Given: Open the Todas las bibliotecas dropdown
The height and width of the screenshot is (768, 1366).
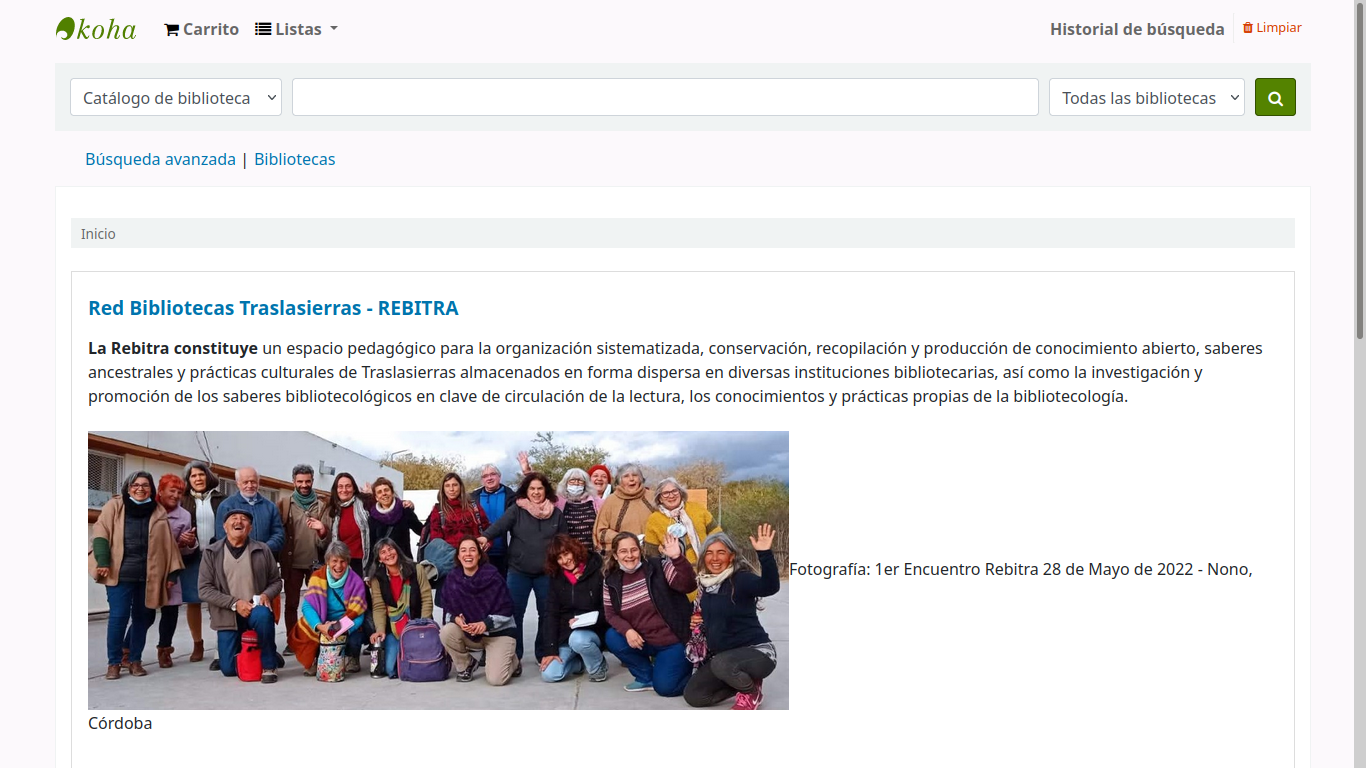Looking at the screenshot, I should [1147, 97].
